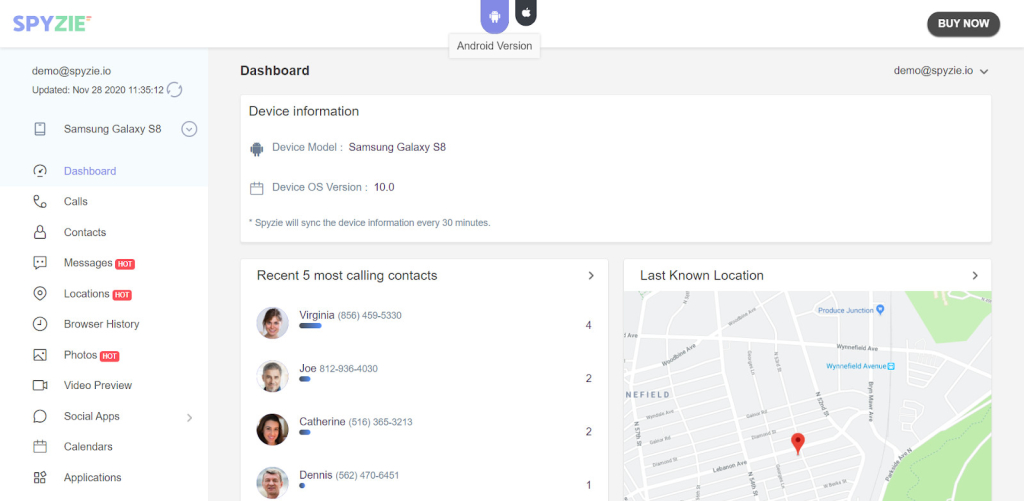This screenshot has height=501, width=1024.
Task: Click Catherine's phone number (516) 365-3213
Action: coord(380,422)
